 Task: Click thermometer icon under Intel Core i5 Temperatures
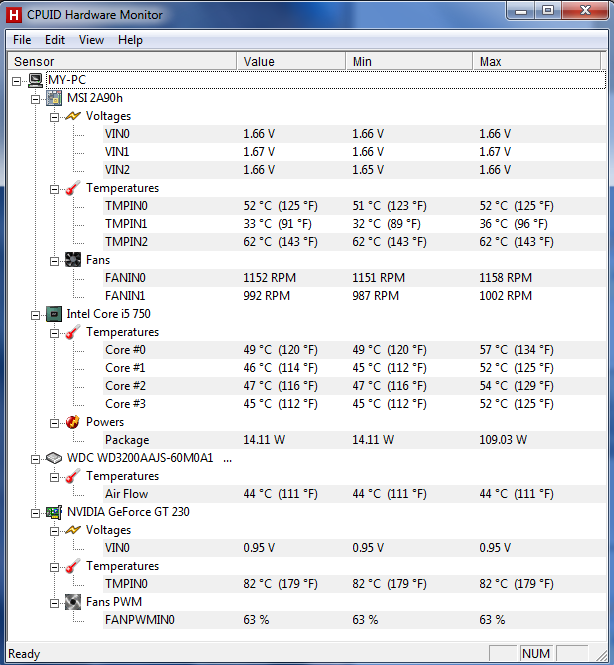73,332
